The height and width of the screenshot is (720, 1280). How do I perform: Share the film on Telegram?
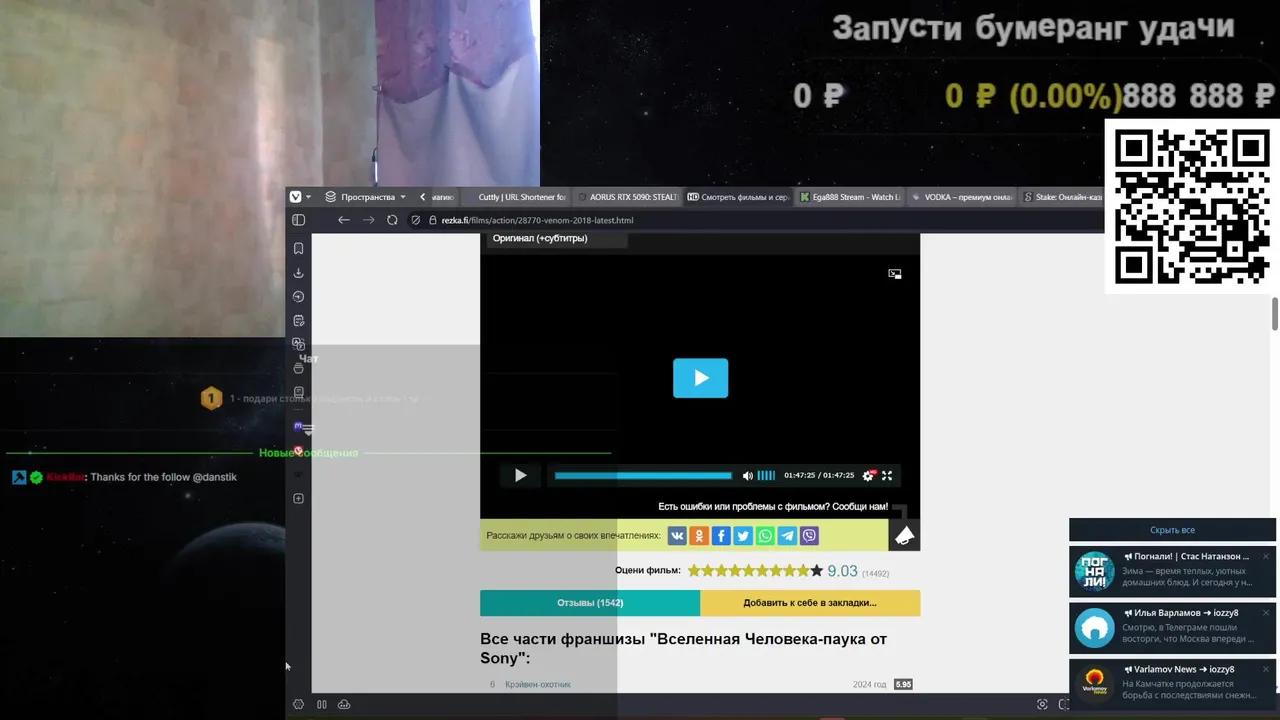[787, 536]
